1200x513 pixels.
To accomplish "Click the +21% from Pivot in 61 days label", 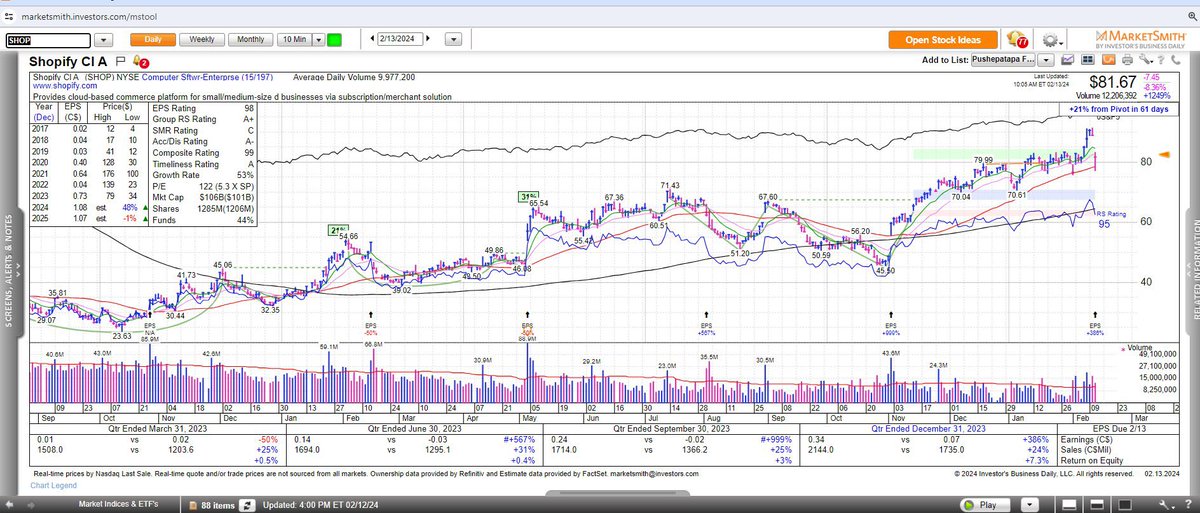I will (x=1121, y=108).
